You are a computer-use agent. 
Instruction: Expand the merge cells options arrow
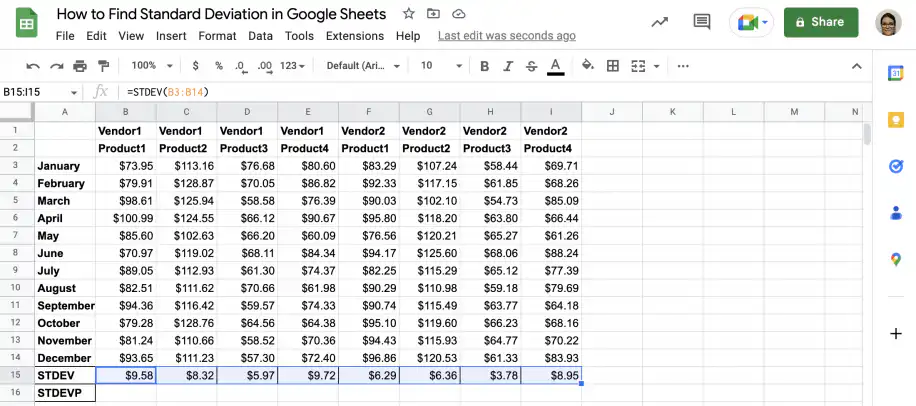click(657, 66)
